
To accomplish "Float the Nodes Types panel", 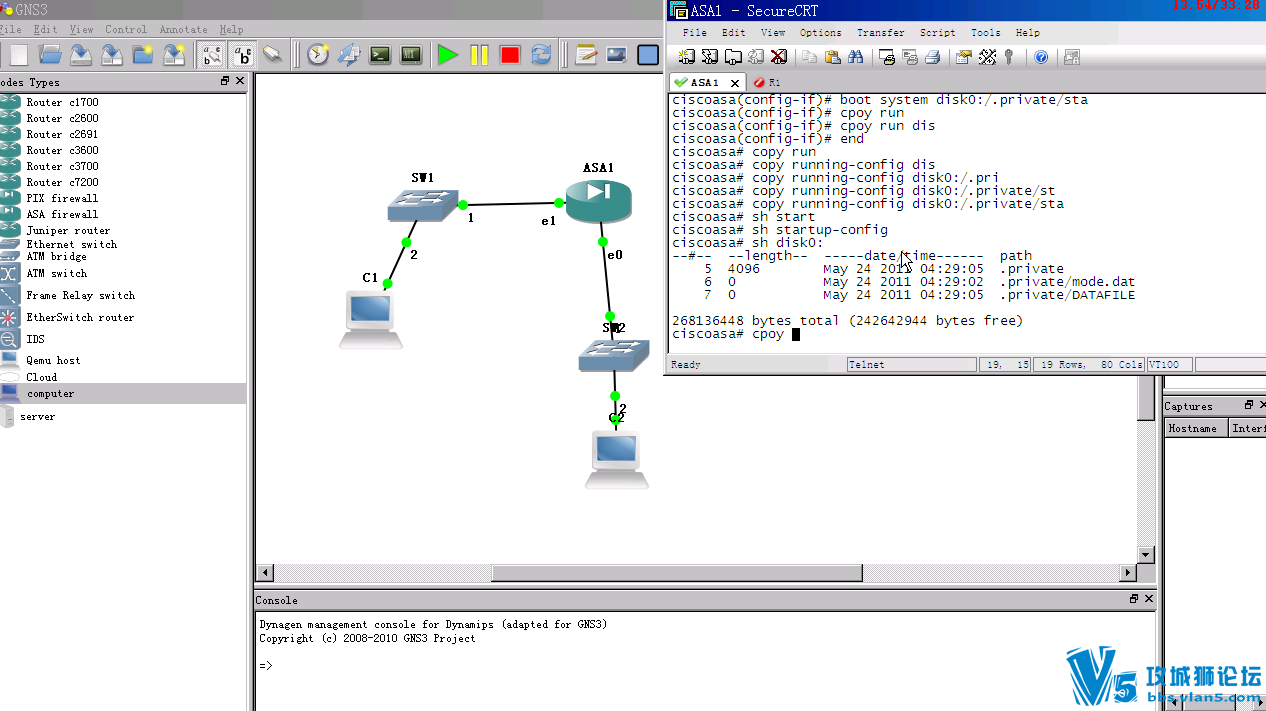I will point(225,81).
